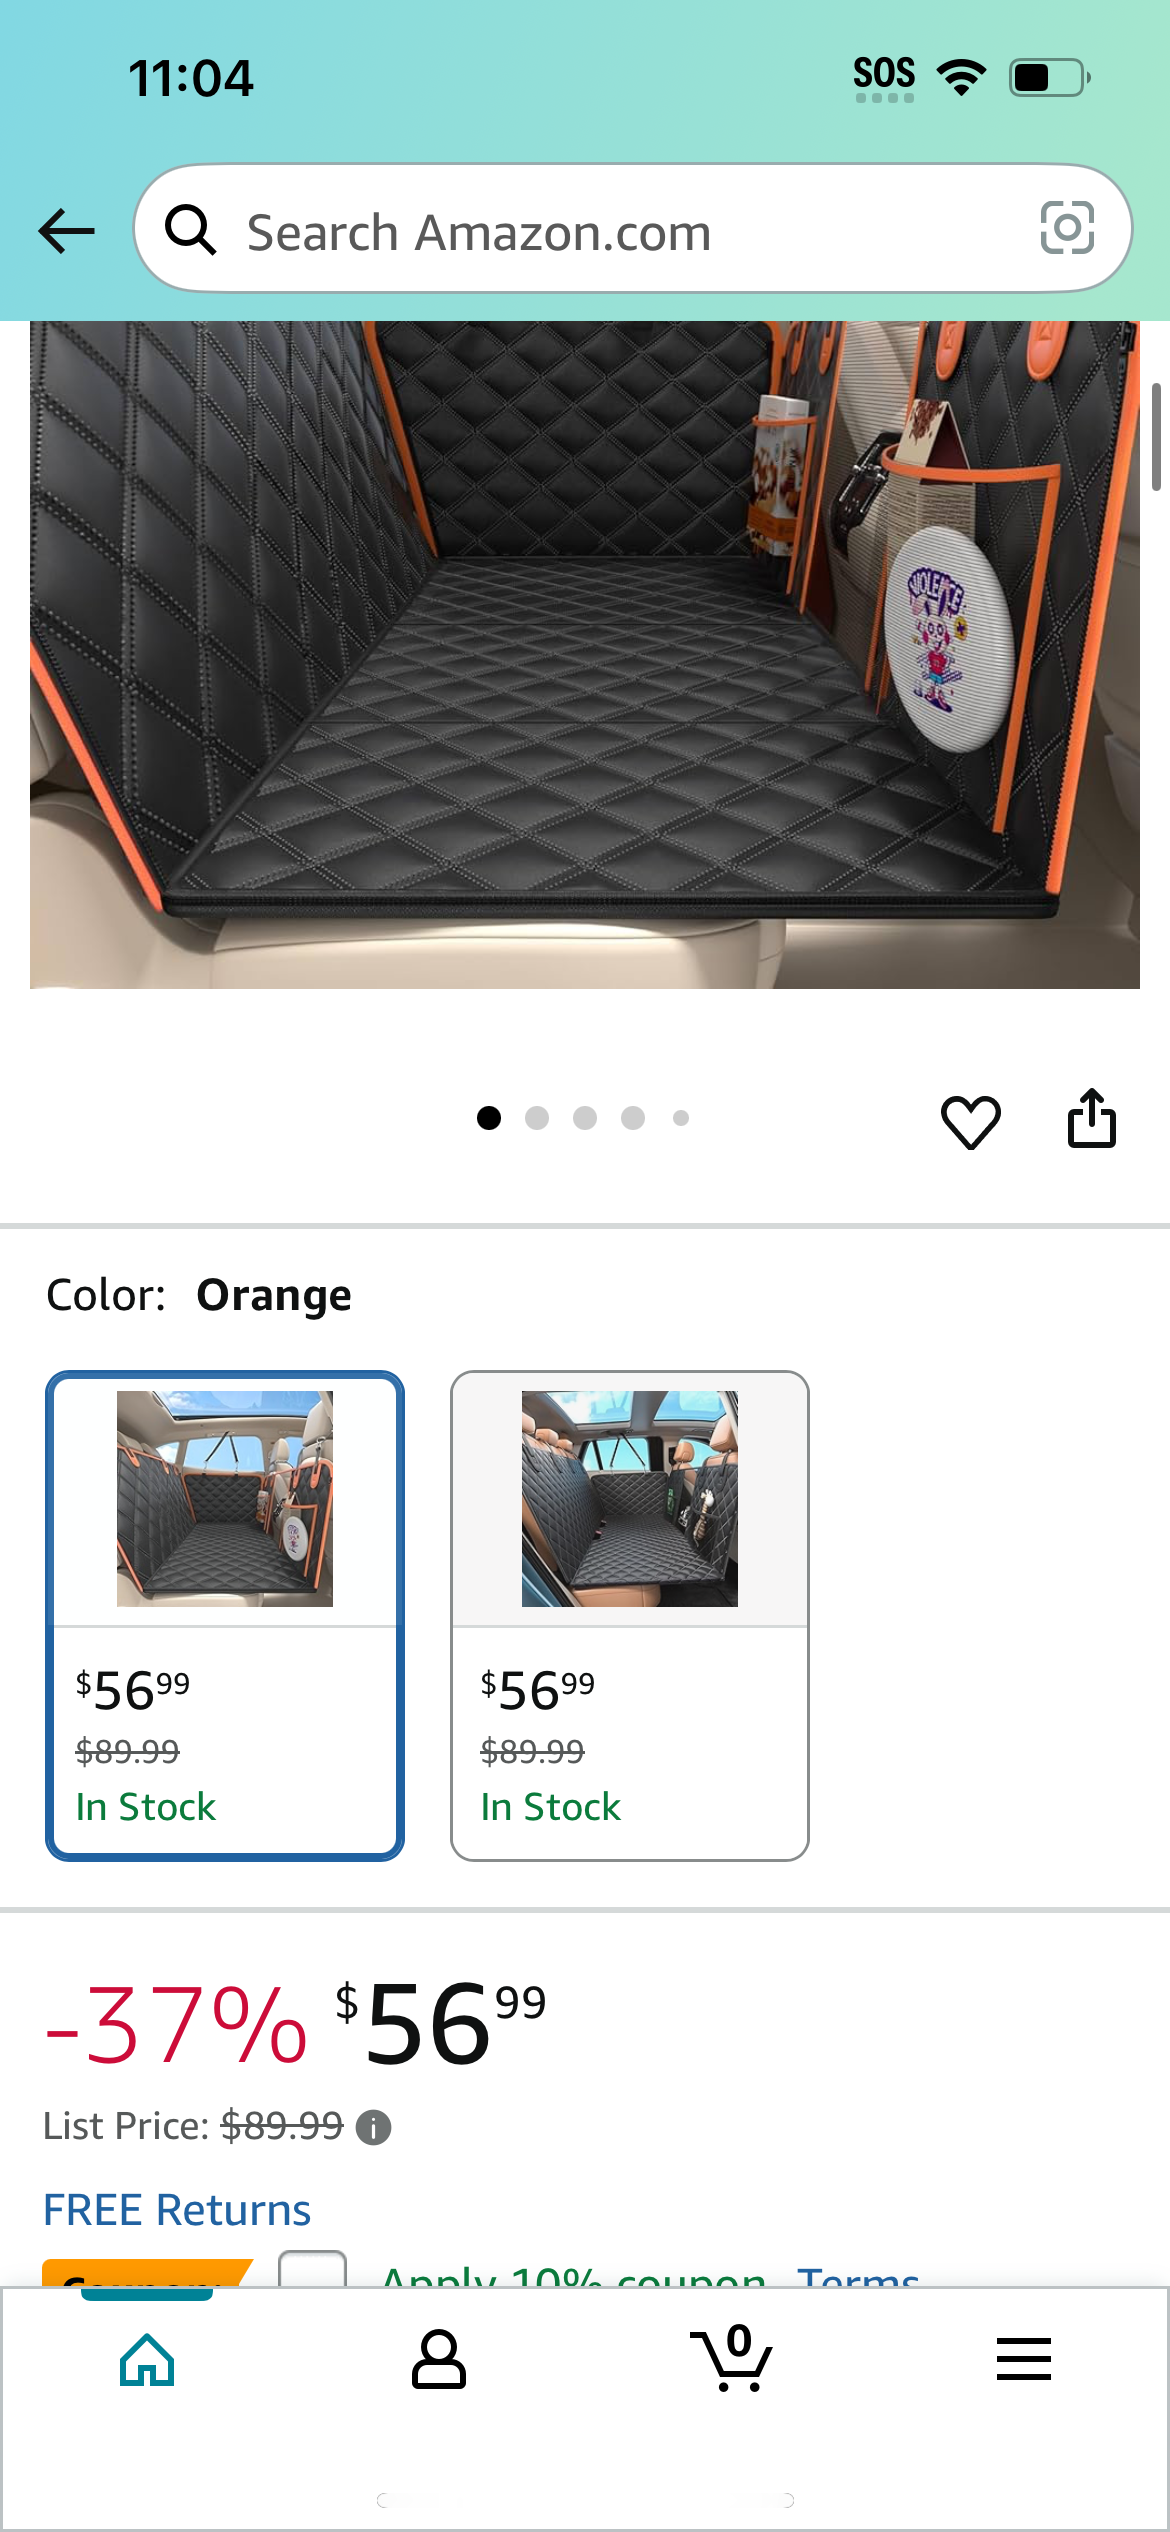Tap the back arrow icon
Screen dimensions: 1170x2532
66,231
